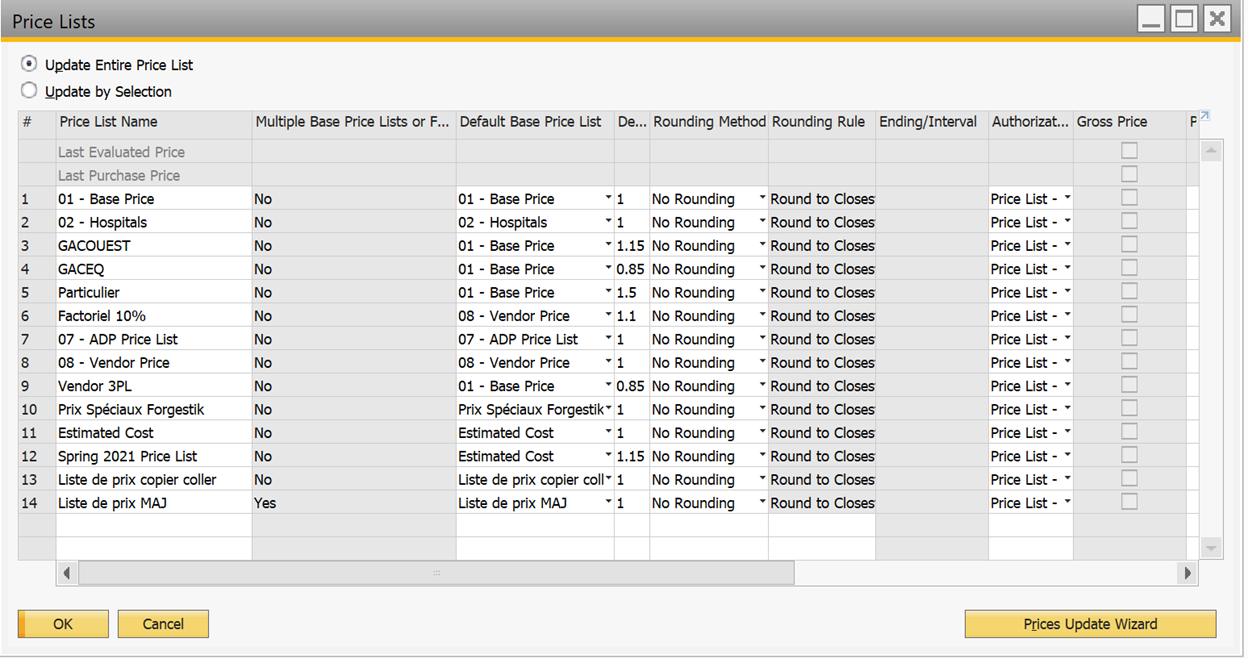The image size is (1248, 659).
Task: Click the Rounding Rule column header
Action: tap(818, 122)
